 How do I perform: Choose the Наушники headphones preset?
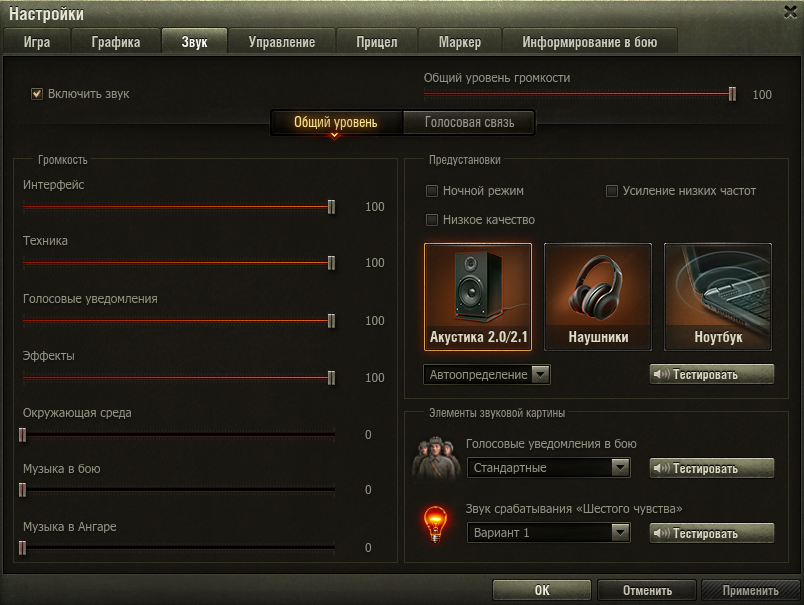(x=597, y=297)
